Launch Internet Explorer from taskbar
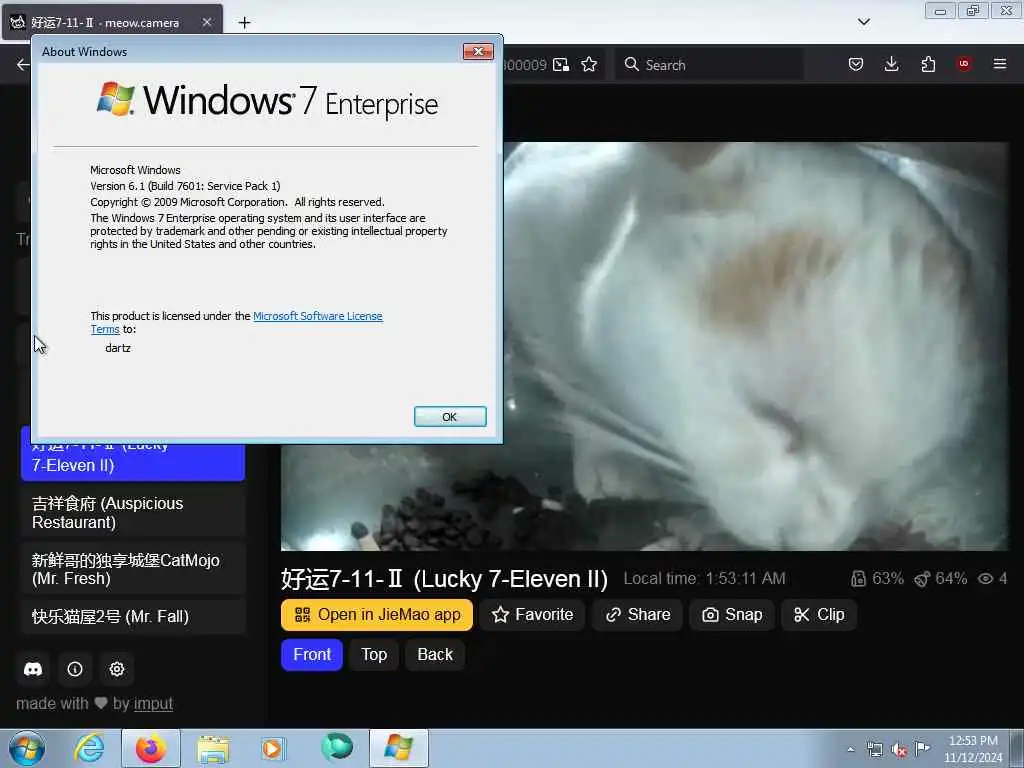 (89, 748)
